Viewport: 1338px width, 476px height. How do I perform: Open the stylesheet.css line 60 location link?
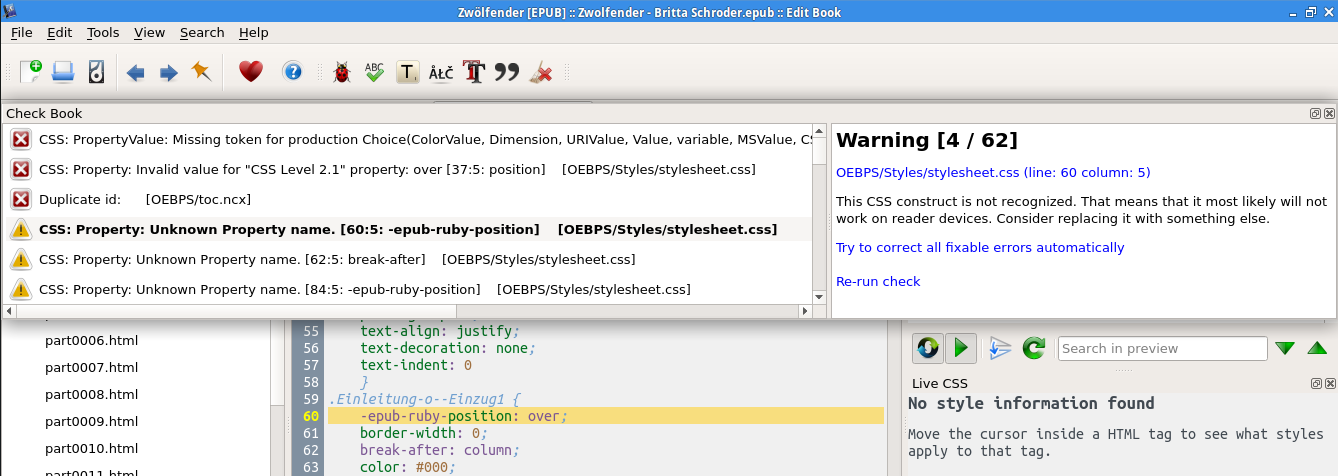[x=993, y=172]
